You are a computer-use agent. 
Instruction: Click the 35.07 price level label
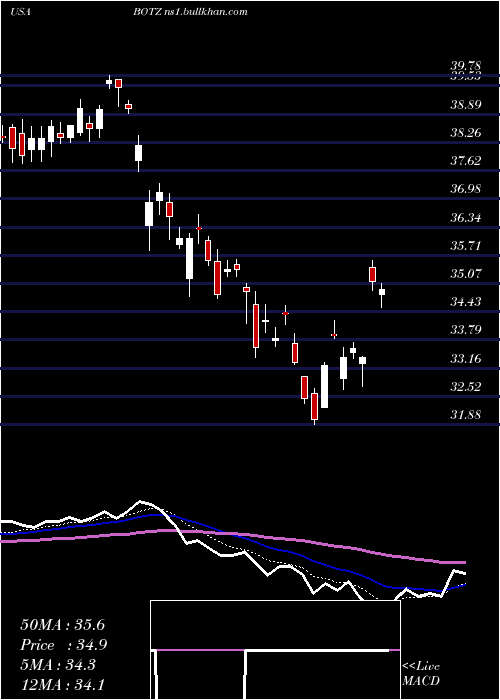click(466, 274)
